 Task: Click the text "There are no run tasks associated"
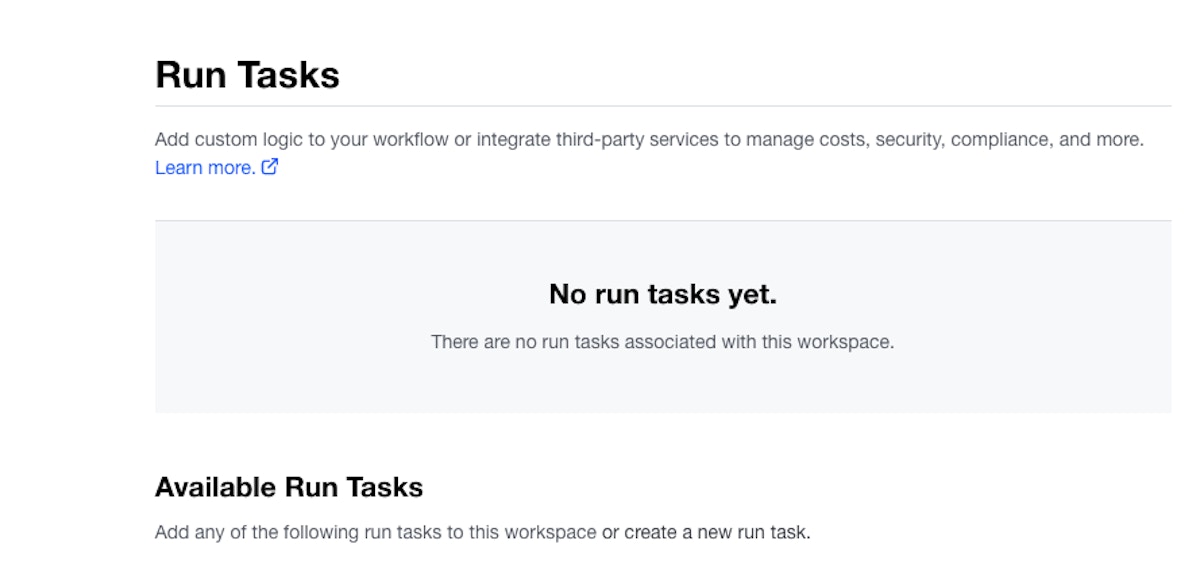[560, 342]
